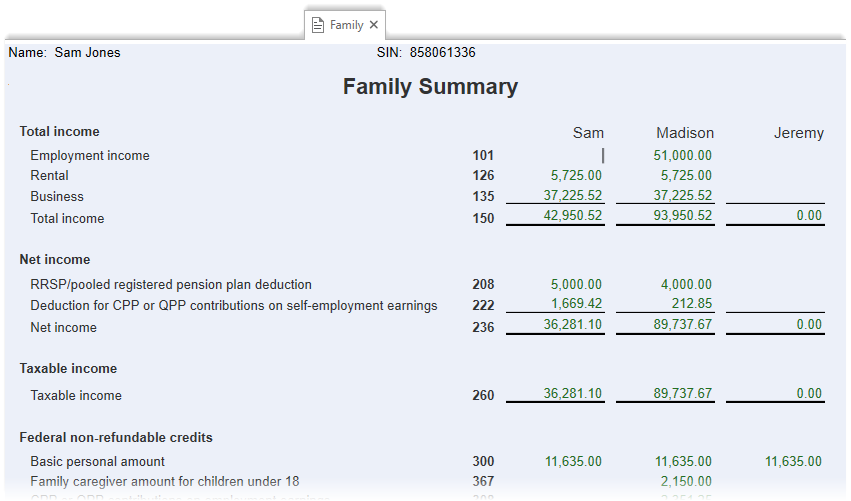
Task: Select the Family tab label
Action: 346,25
